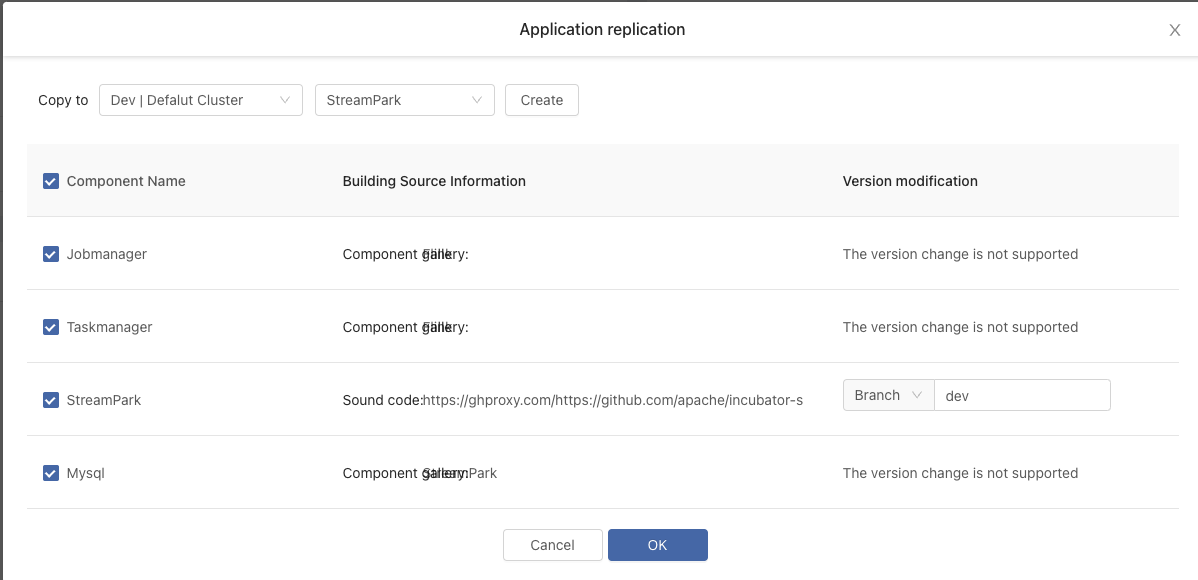Click Taskmanager's version change not supported text
The width and height of the screenshot is (1198, 580).
click(960, 327)
